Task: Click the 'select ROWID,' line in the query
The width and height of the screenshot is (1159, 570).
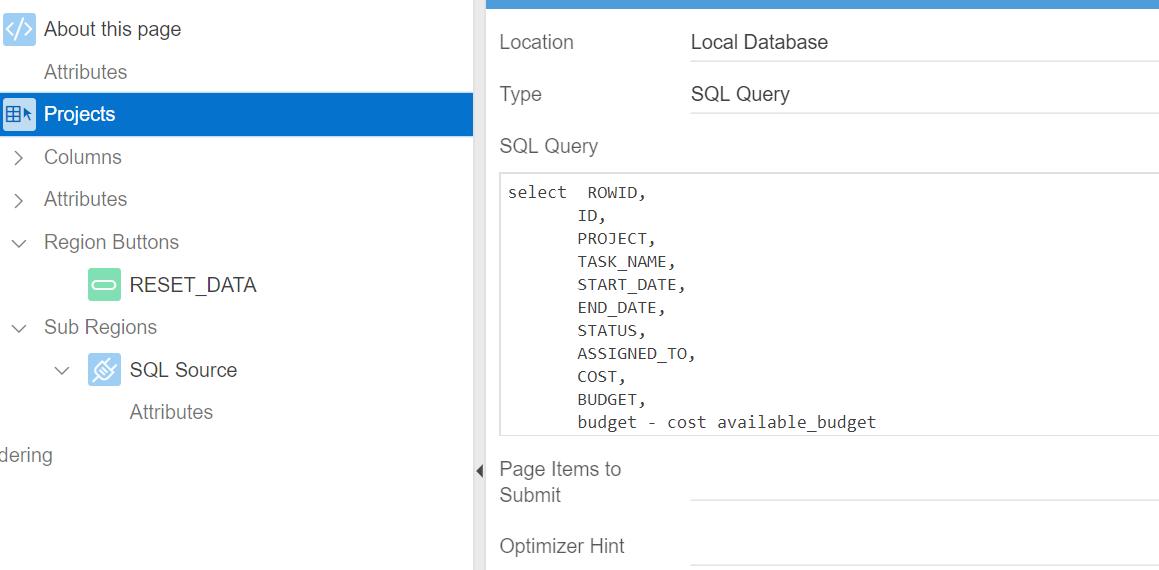Action: pos(577,193)
